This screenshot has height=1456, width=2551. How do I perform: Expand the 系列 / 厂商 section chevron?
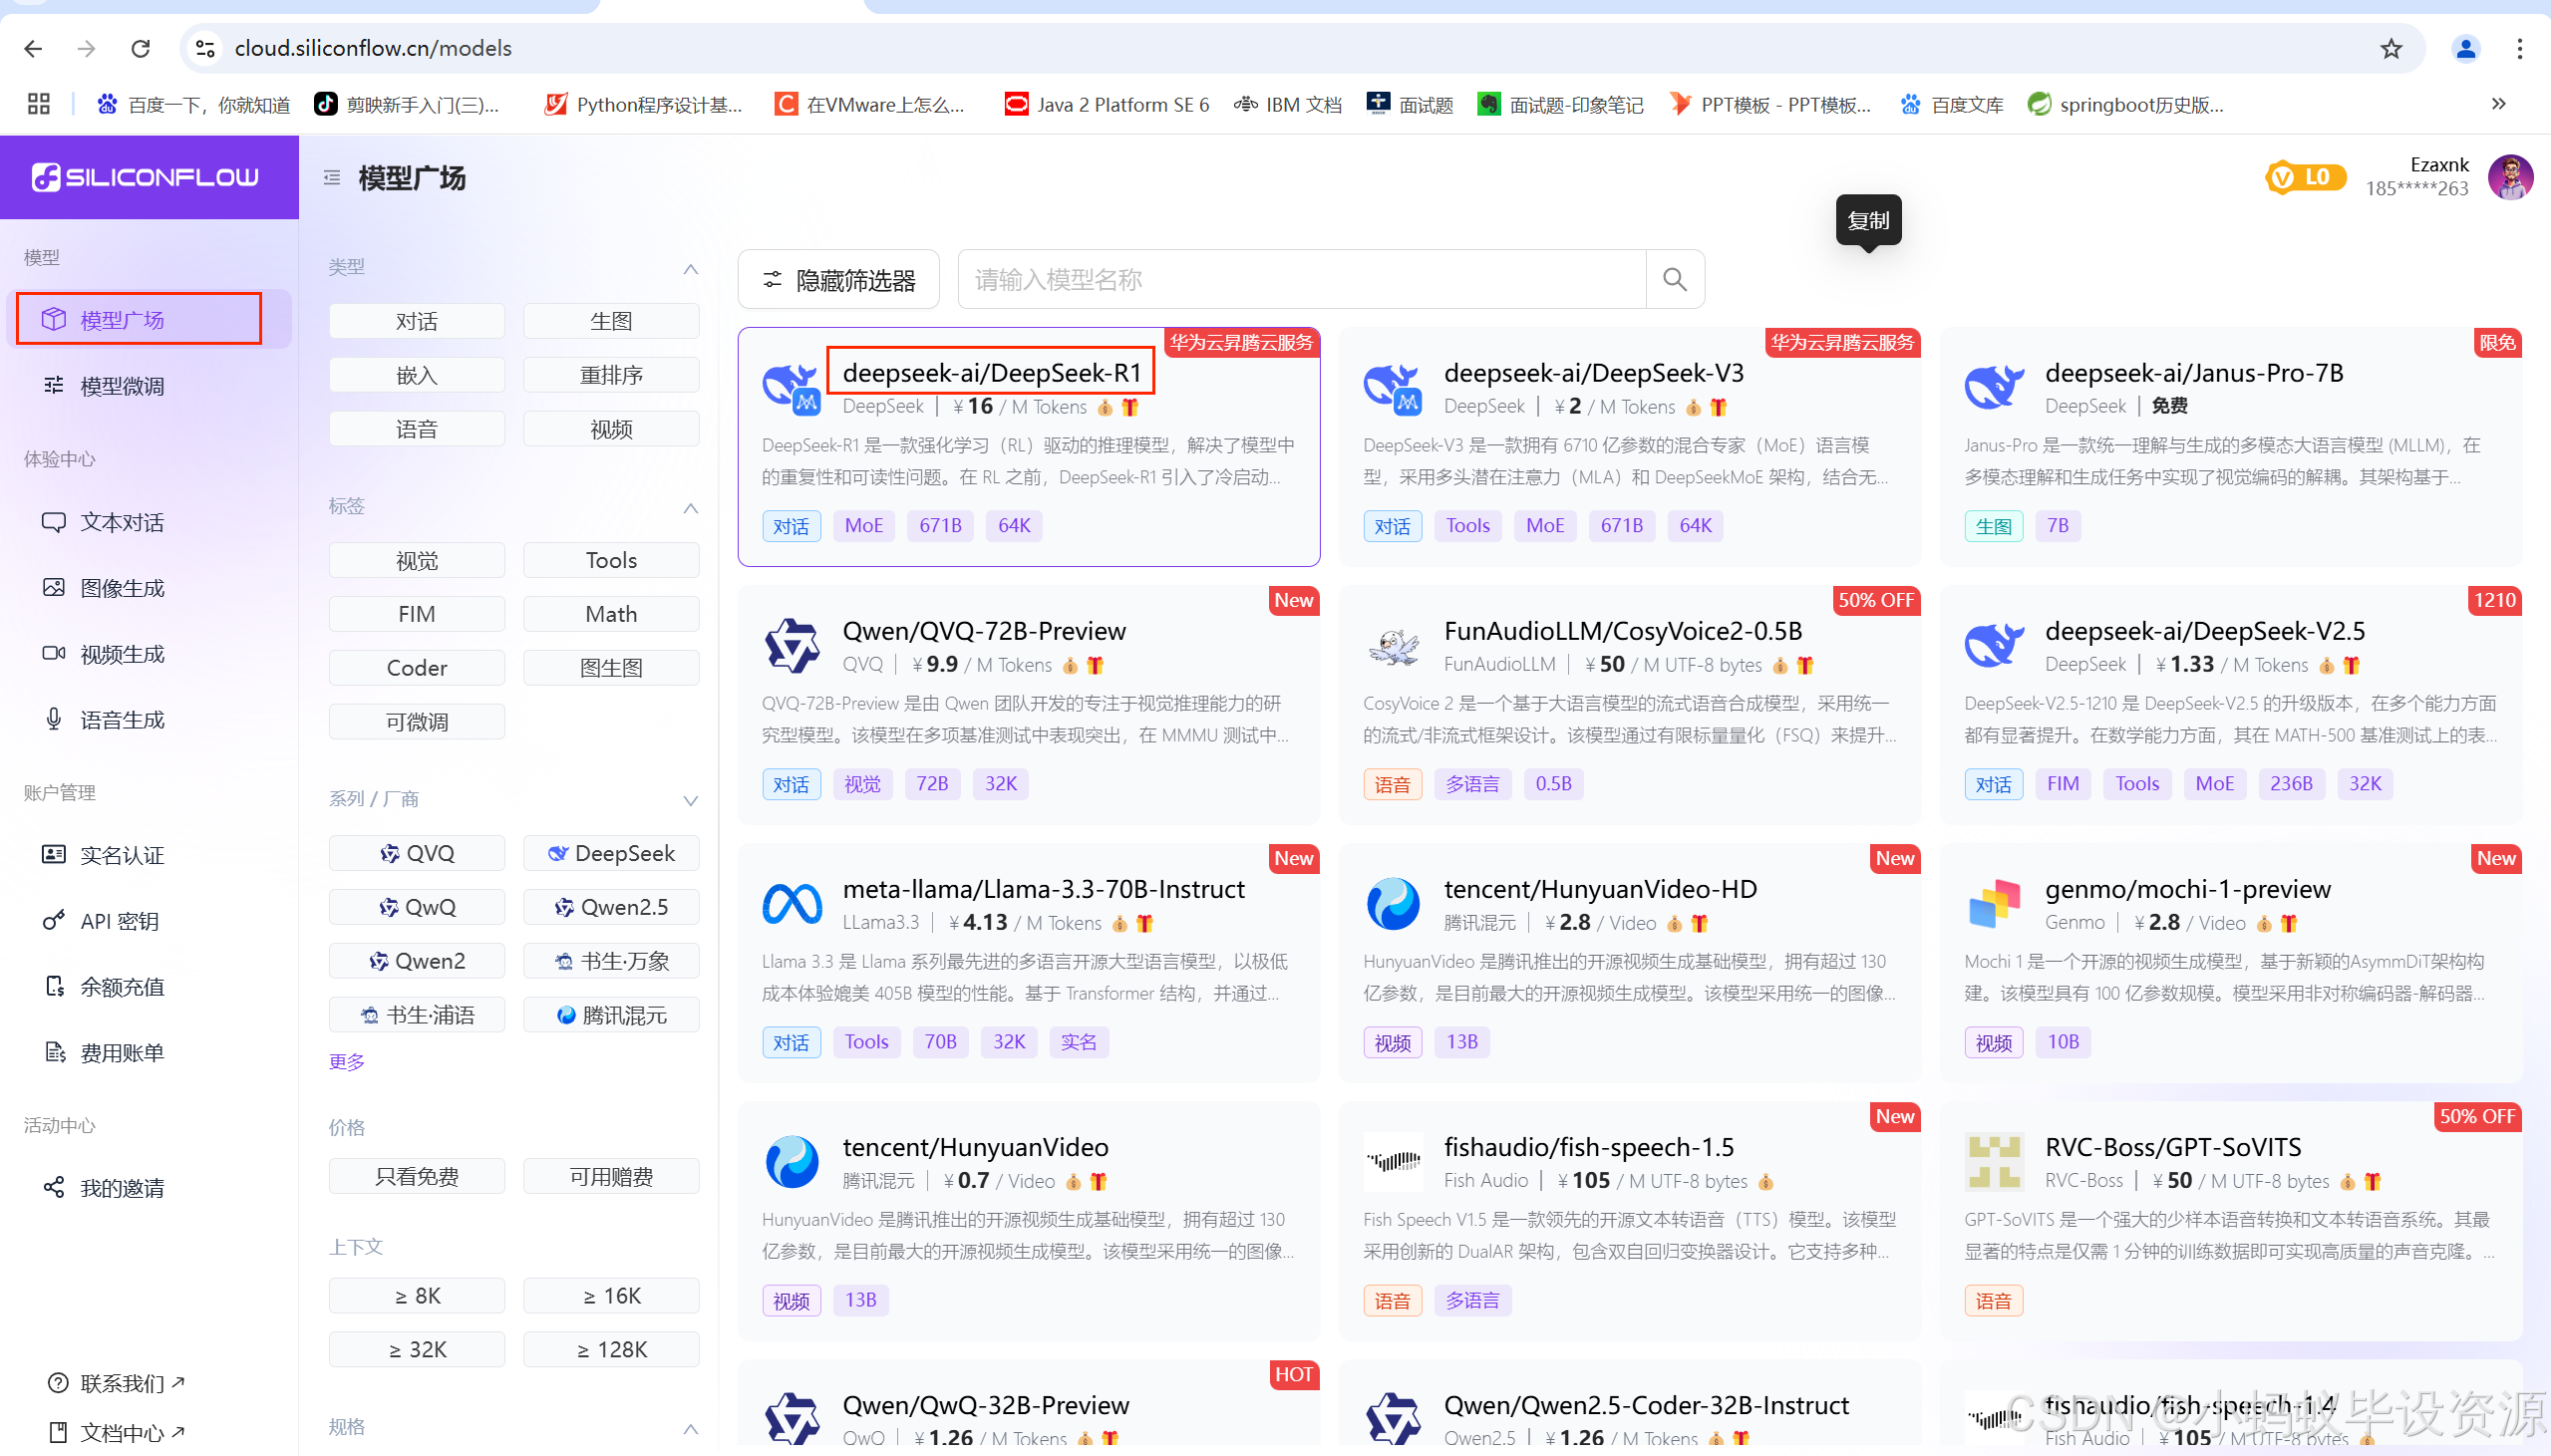[690, 799]
